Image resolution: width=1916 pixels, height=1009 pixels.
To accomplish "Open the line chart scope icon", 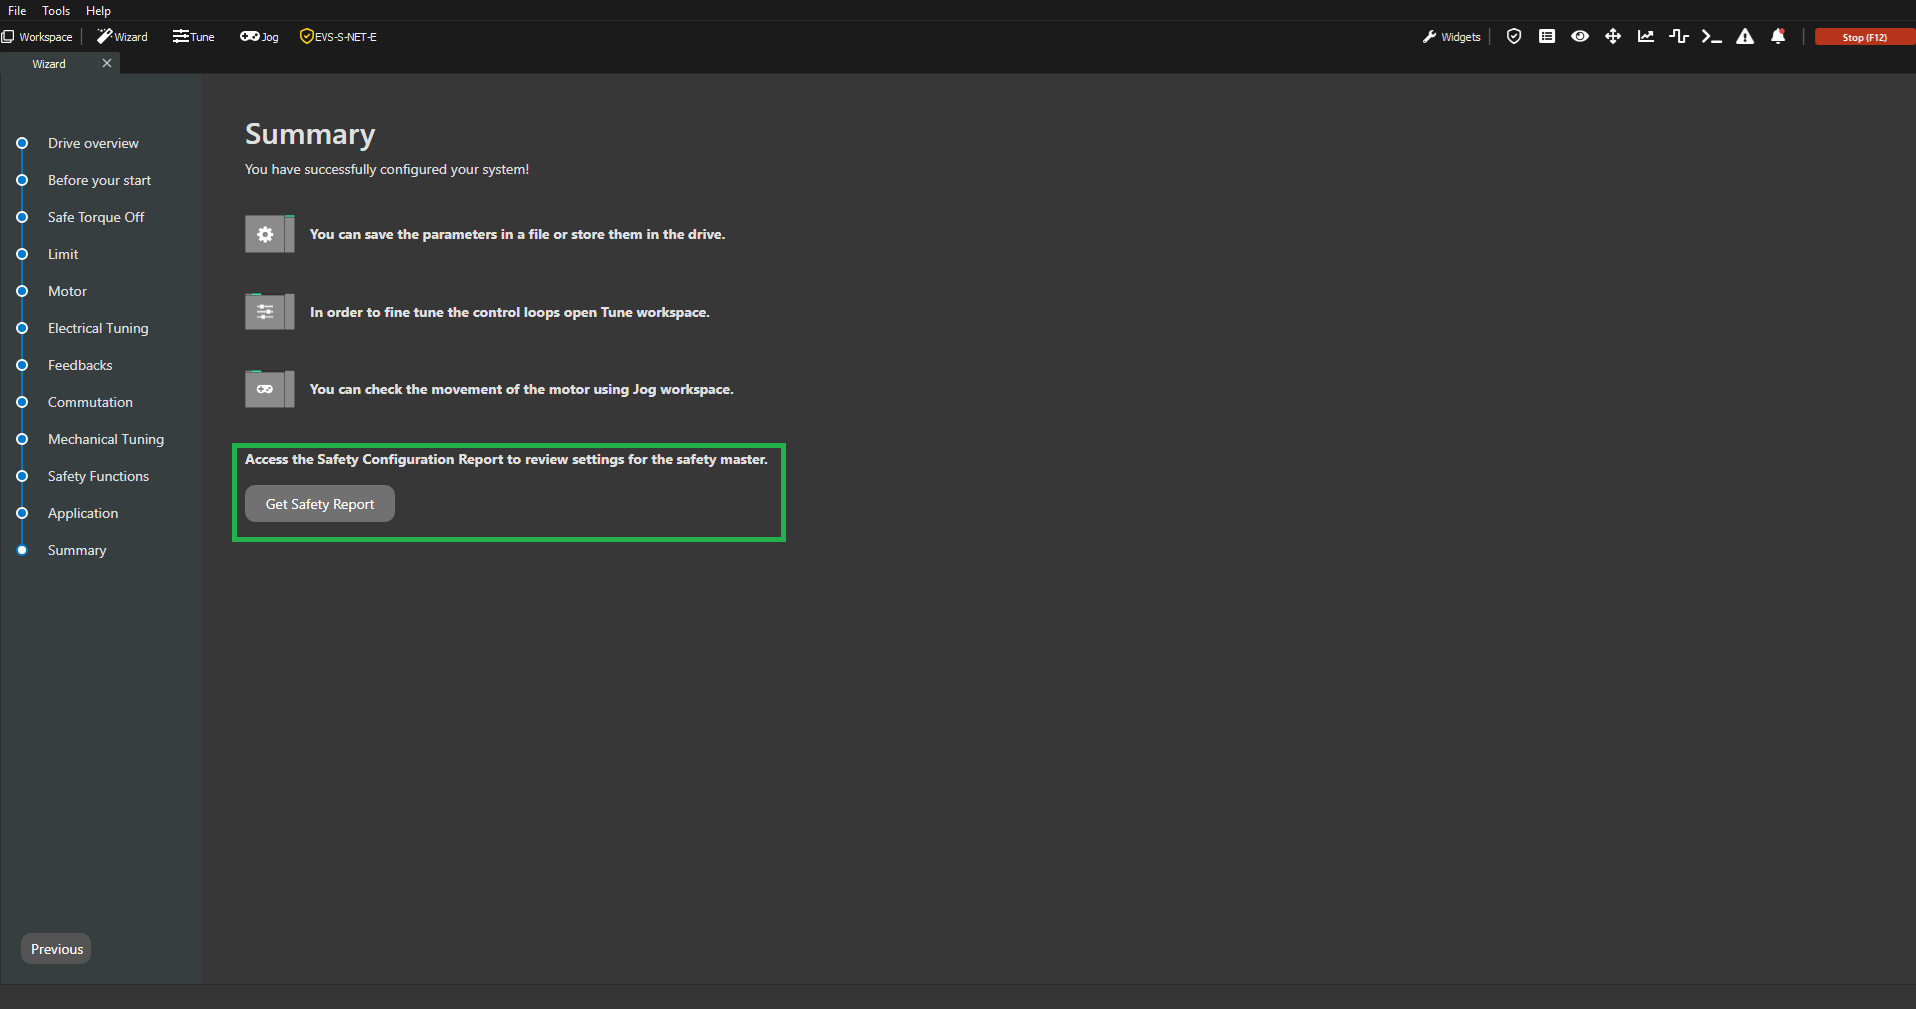I will click(1646, 37).
